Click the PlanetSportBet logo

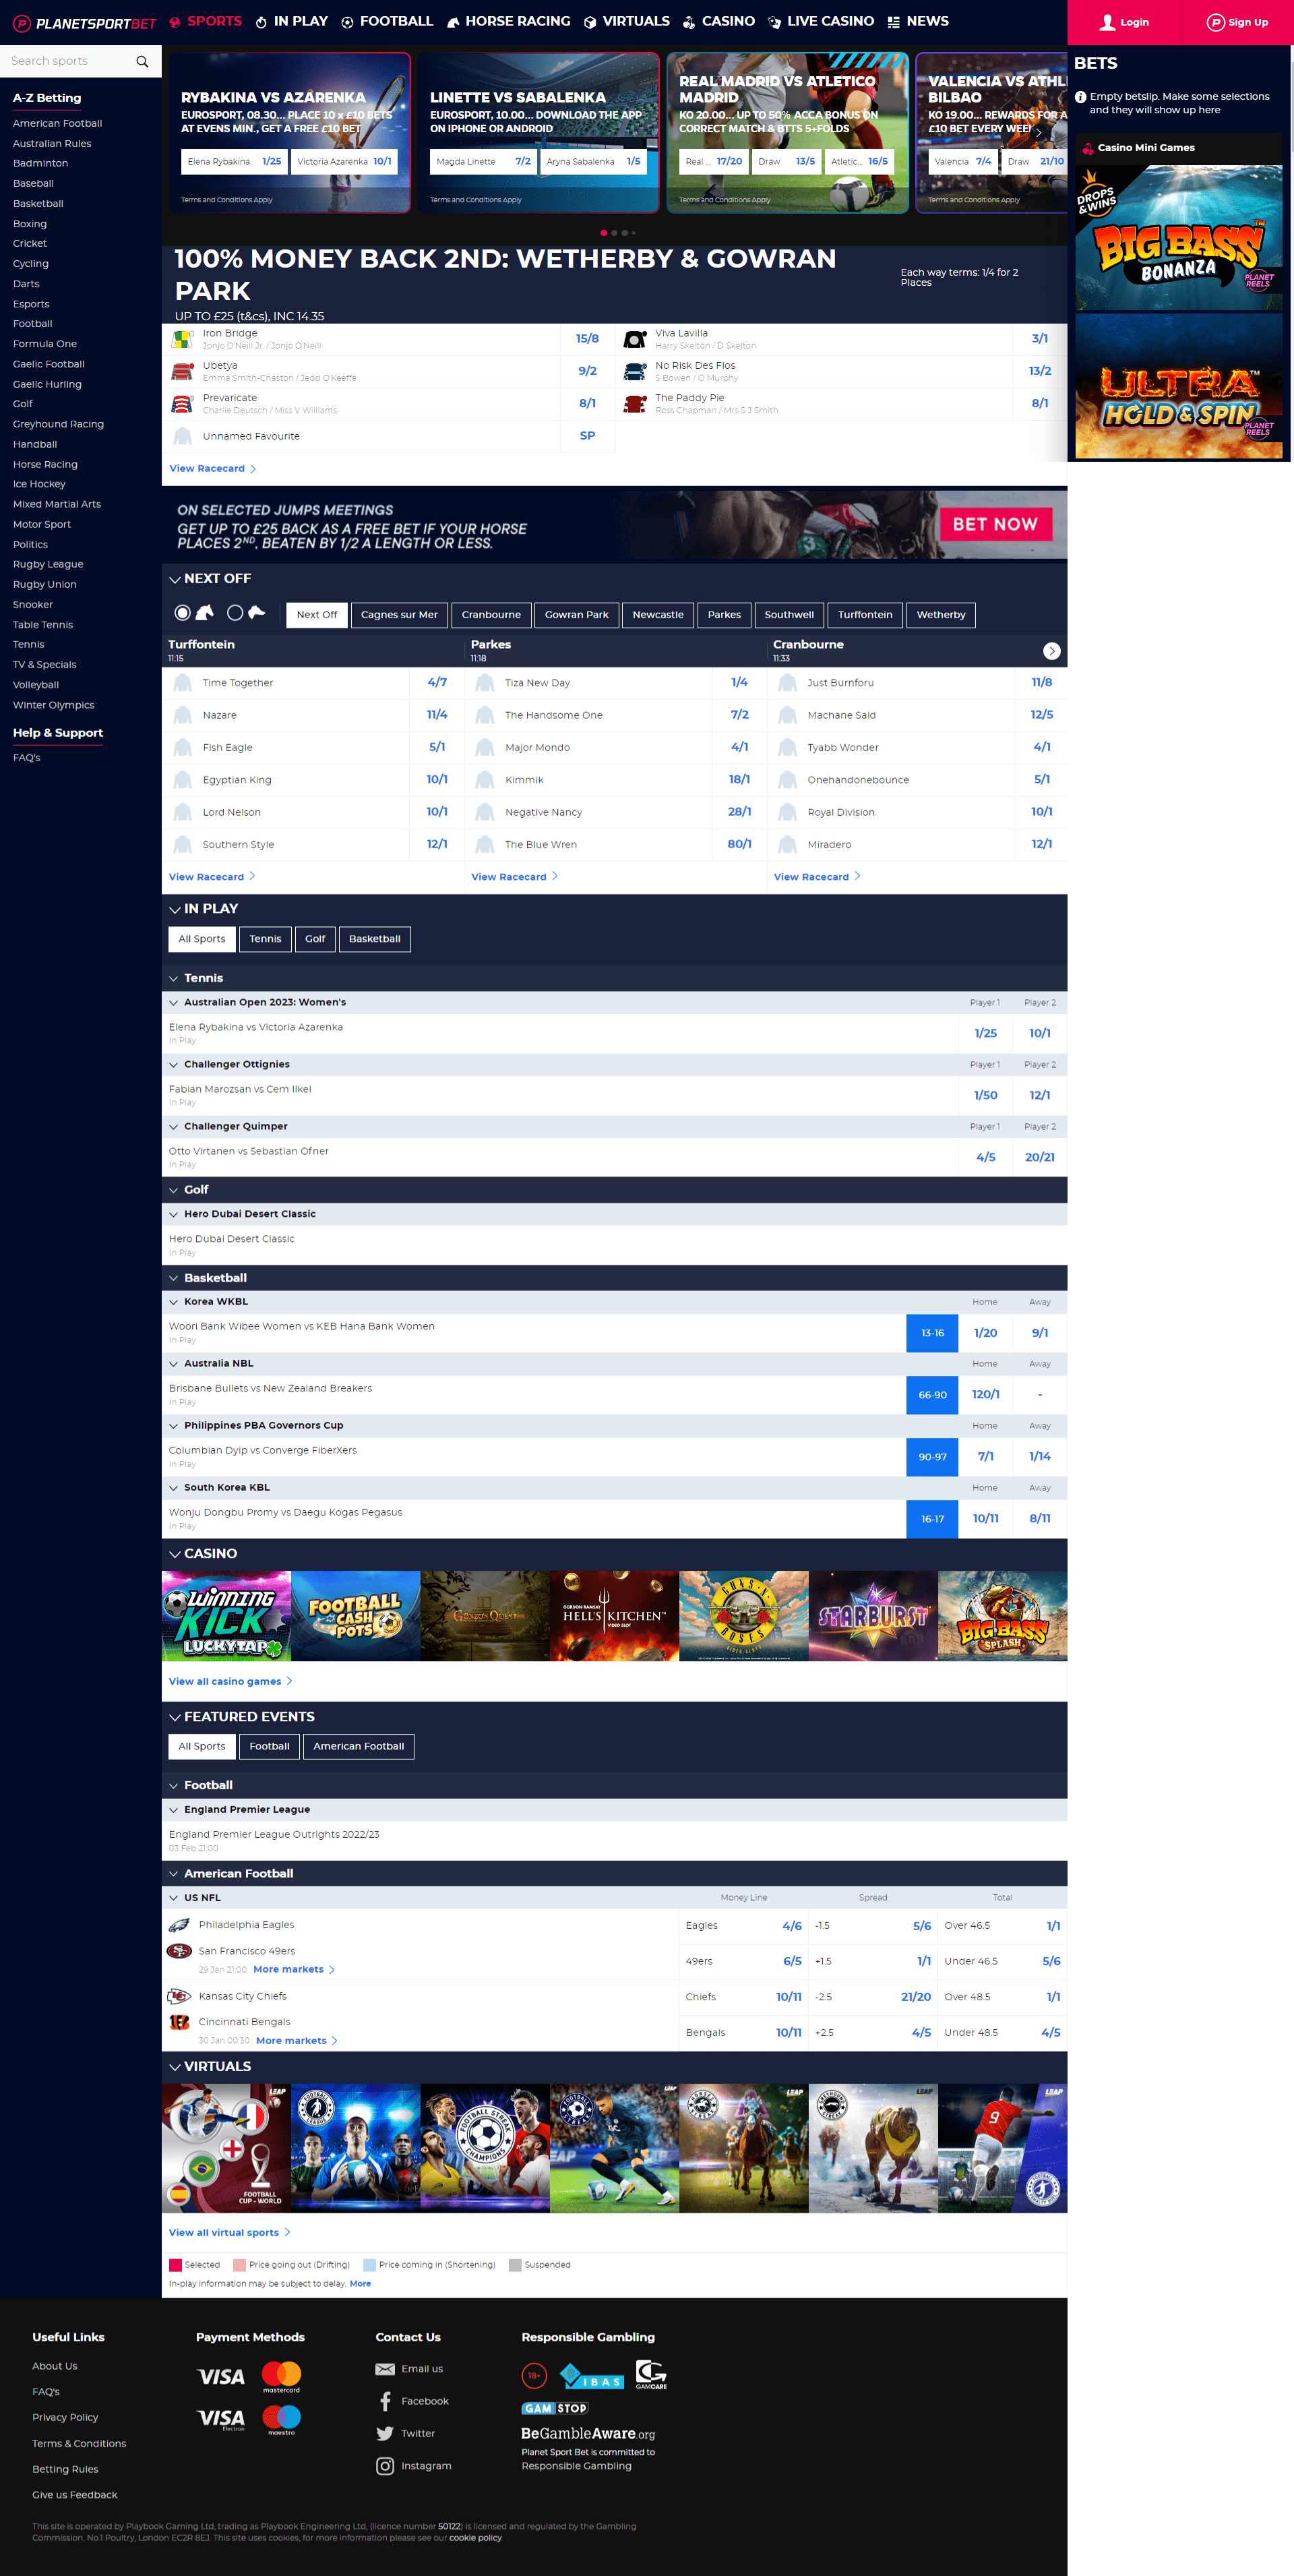[85, 23]
